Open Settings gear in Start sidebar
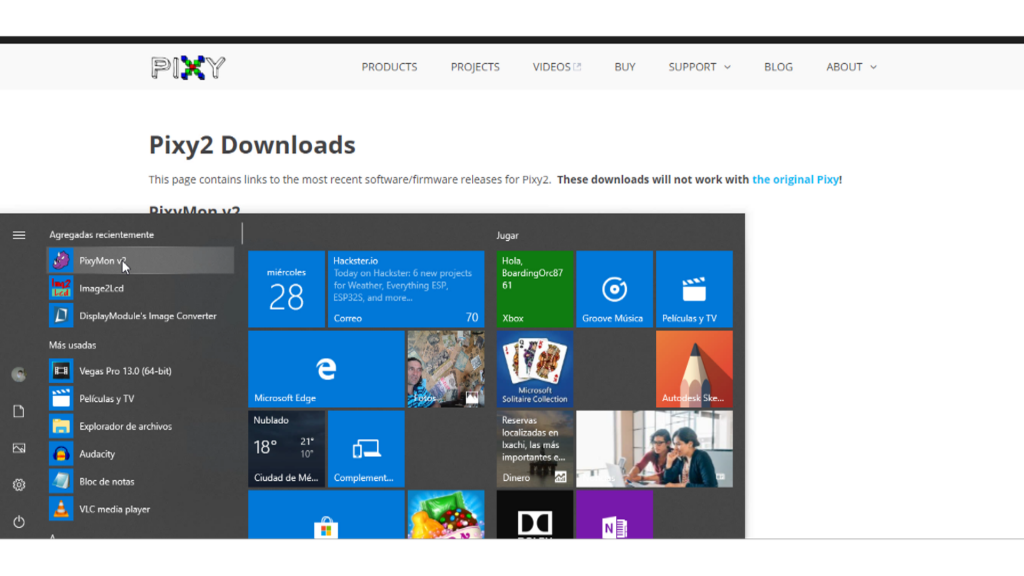Screen dimensions: 1024x576 tap(19, 485)
